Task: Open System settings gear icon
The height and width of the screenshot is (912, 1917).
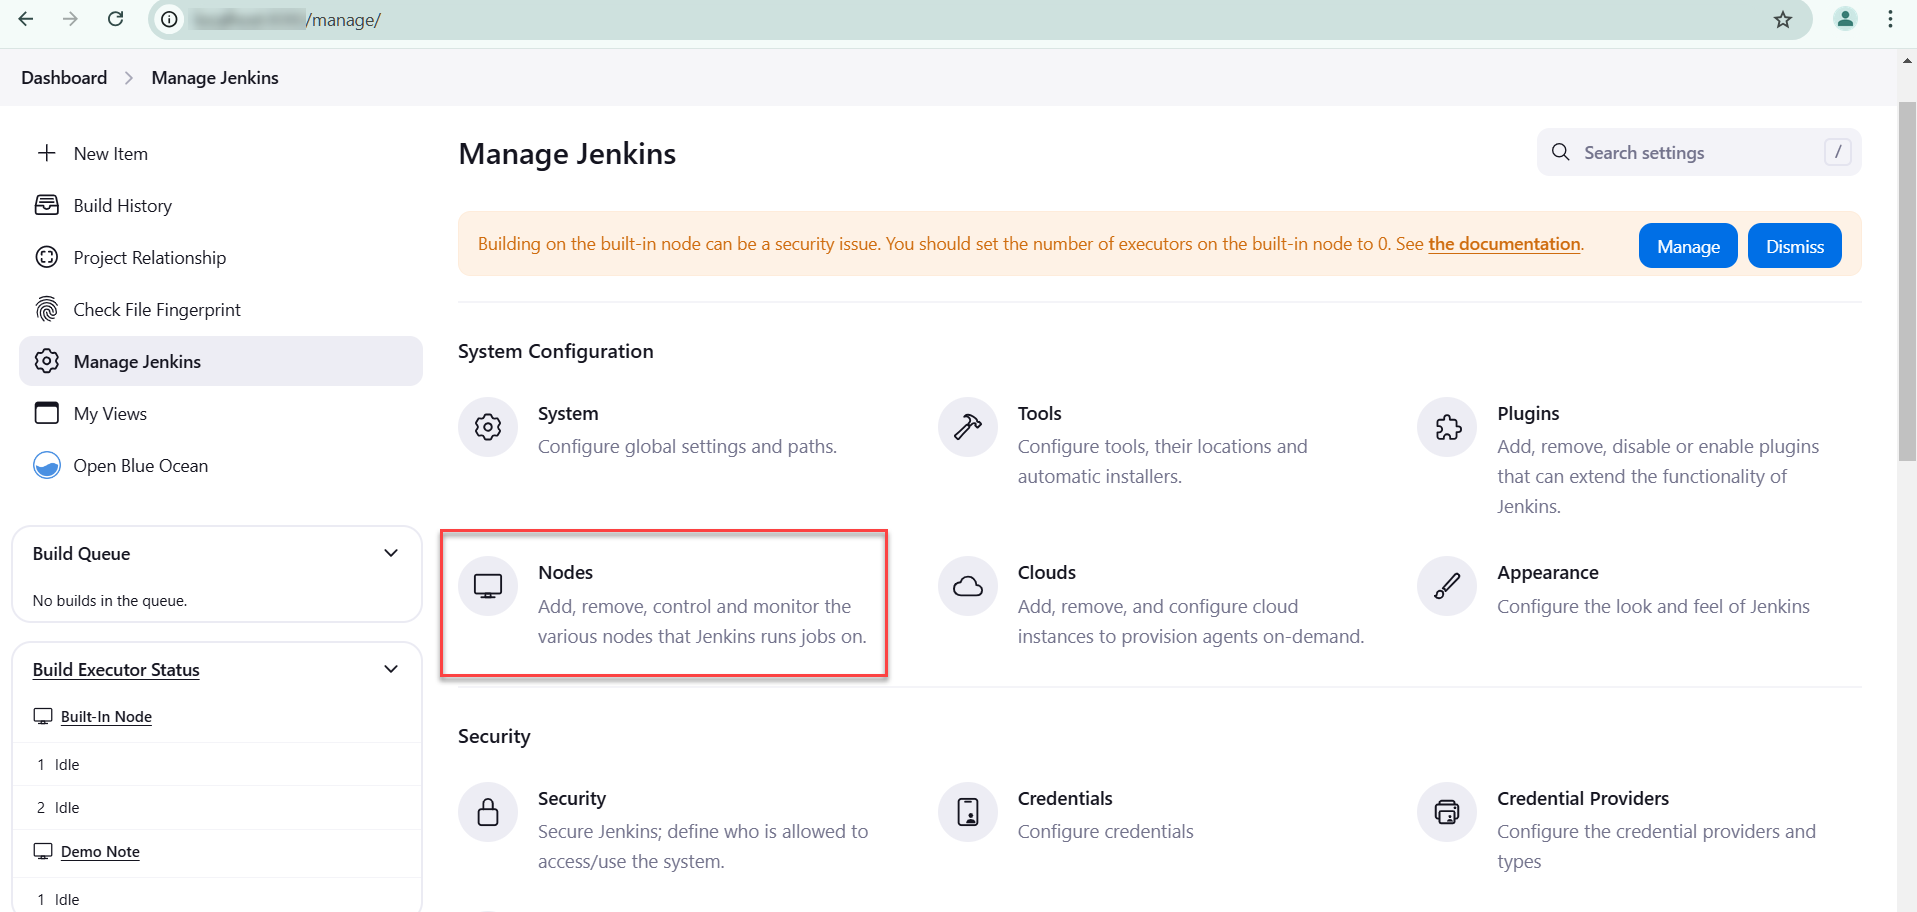Action: pyautogui.click(x=488, y=427)
